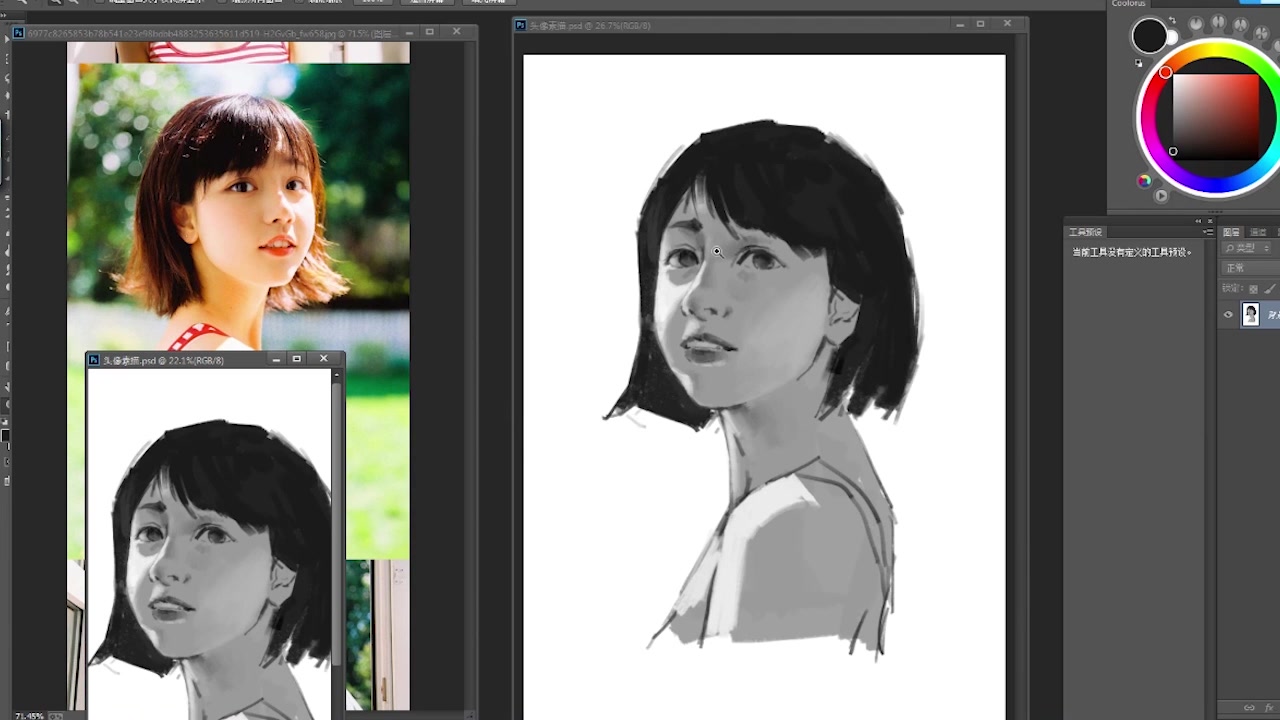Click the Ps icon of reference jpg window
This screenshot has height=720, width=1280.
click(19, 33)
